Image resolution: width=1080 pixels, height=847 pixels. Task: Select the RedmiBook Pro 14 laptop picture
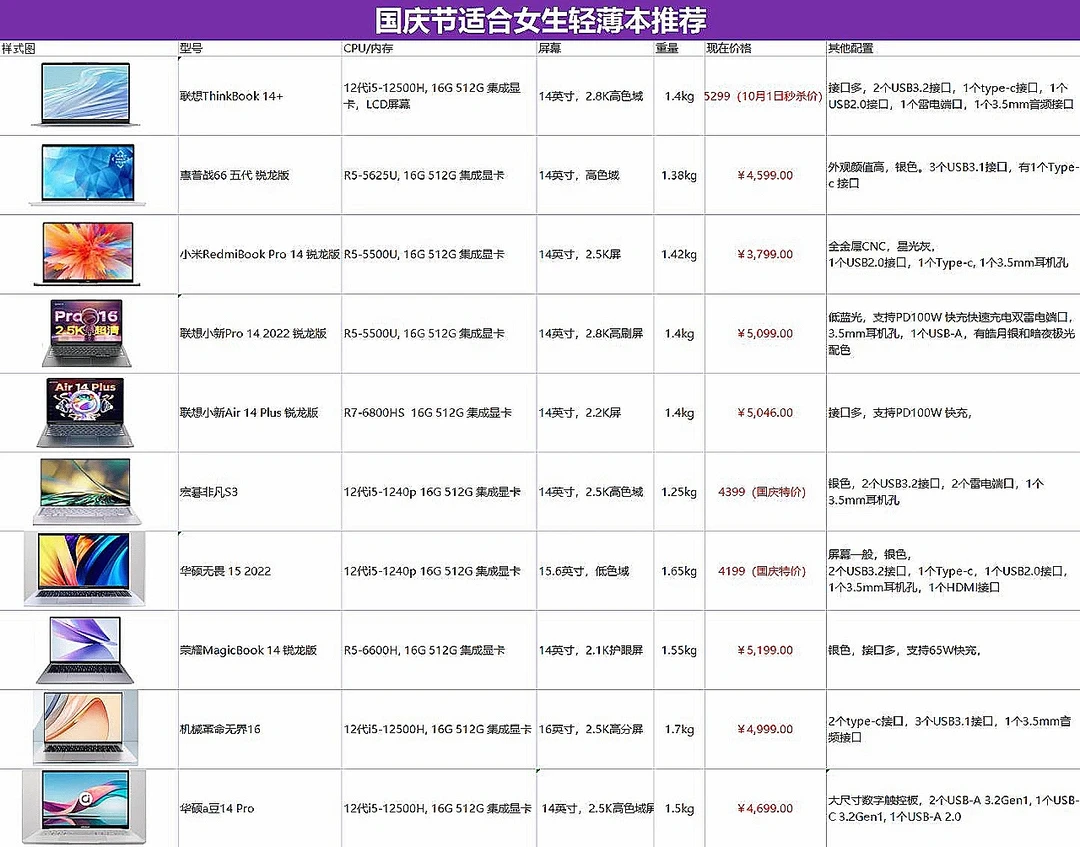(x=87, y=253)
